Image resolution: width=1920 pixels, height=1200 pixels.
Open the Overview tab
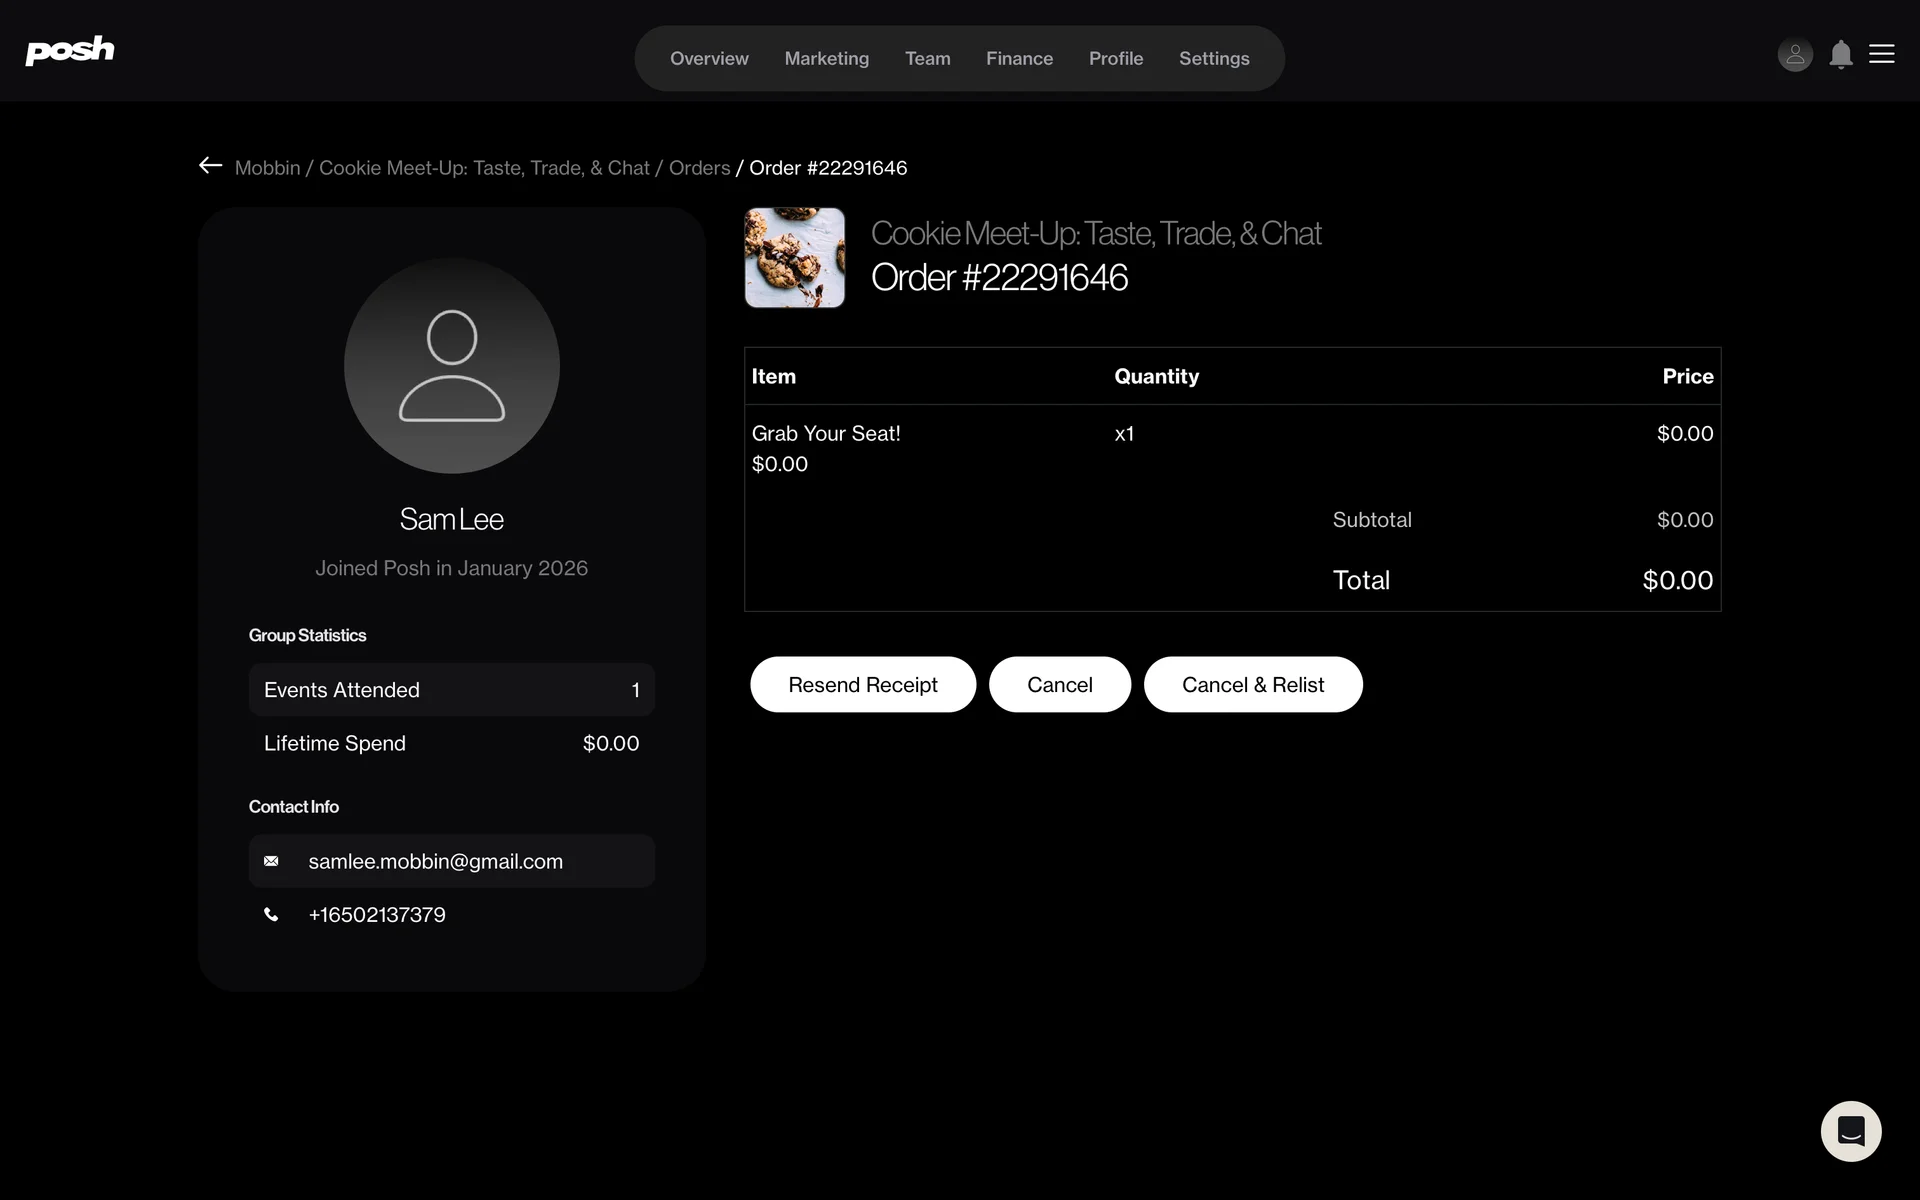click(709, 59)
